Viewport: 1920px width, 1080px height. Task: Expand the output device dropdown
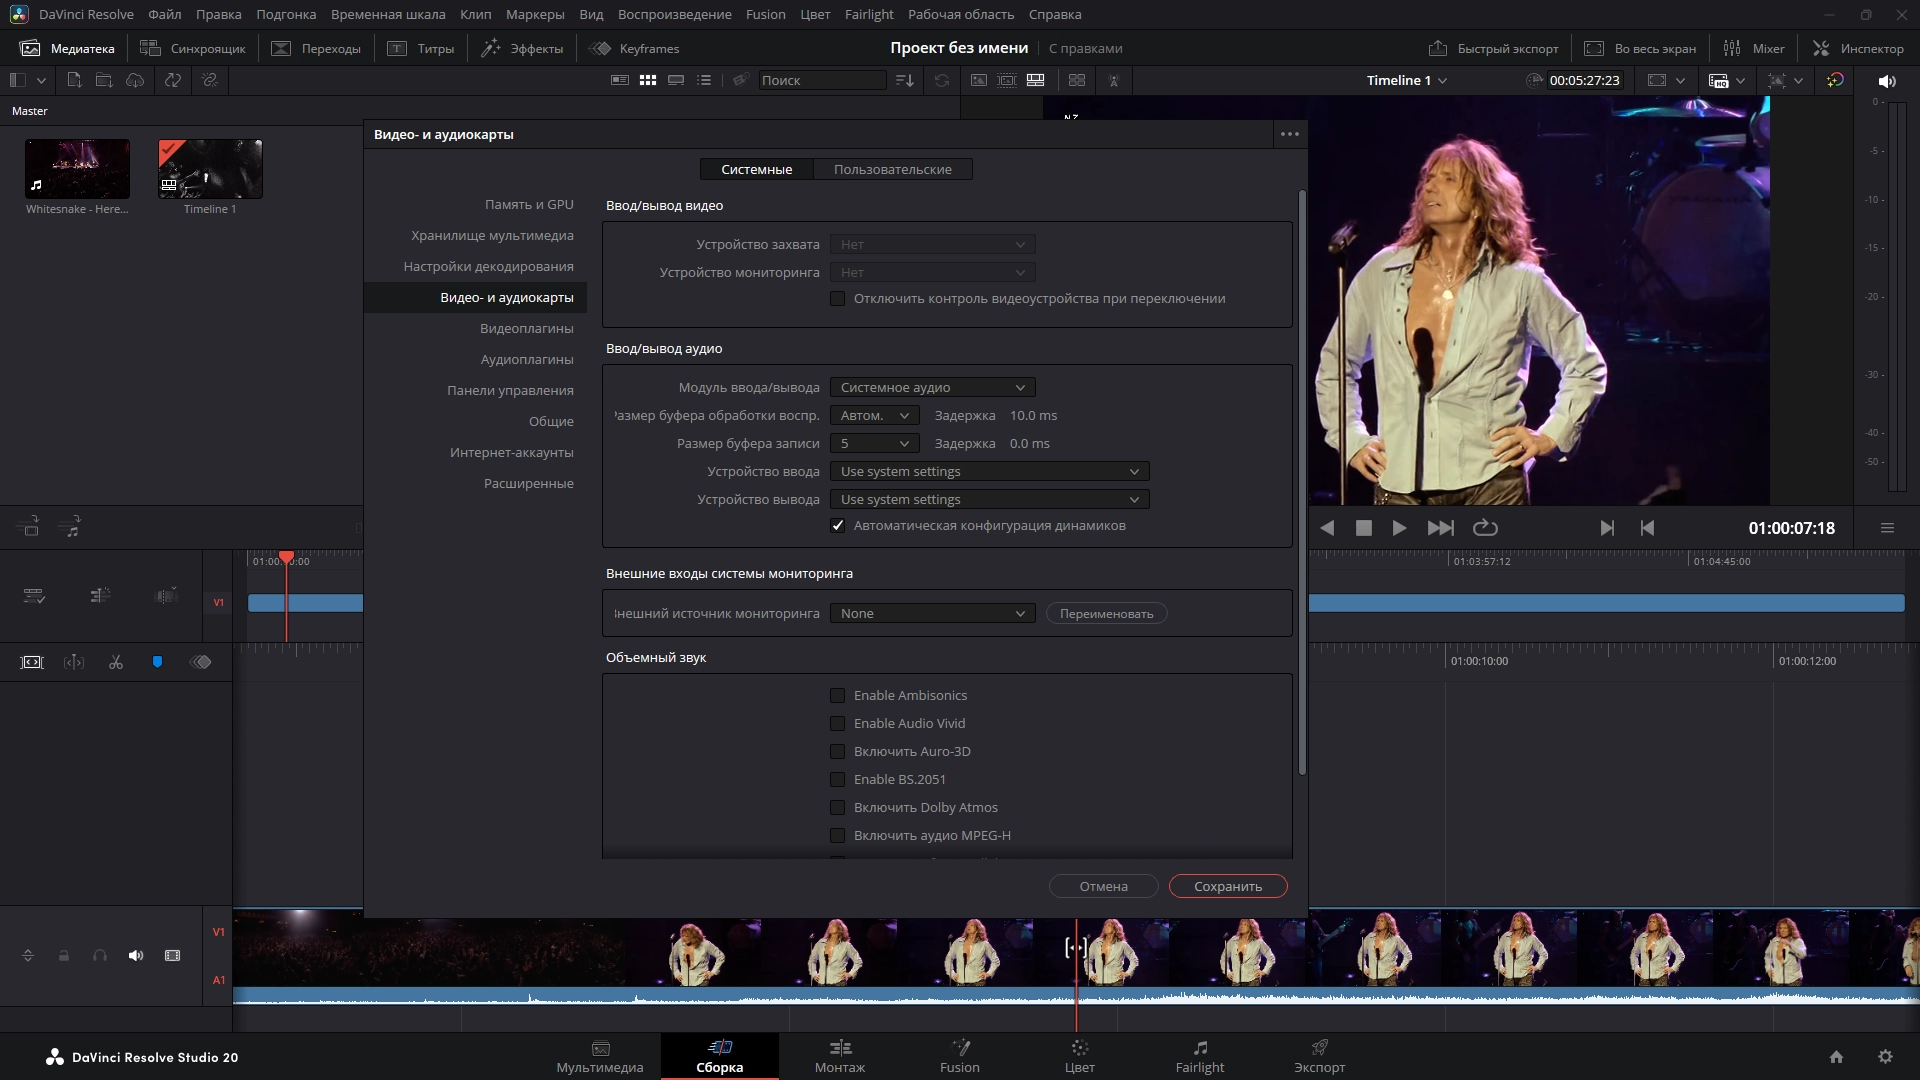click(x=989, y=500)
